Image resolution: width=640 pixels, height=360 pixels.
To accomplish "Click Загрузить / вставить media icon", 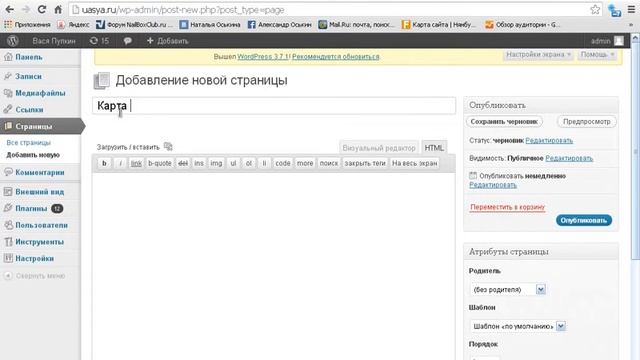I will tap(168, 146).
